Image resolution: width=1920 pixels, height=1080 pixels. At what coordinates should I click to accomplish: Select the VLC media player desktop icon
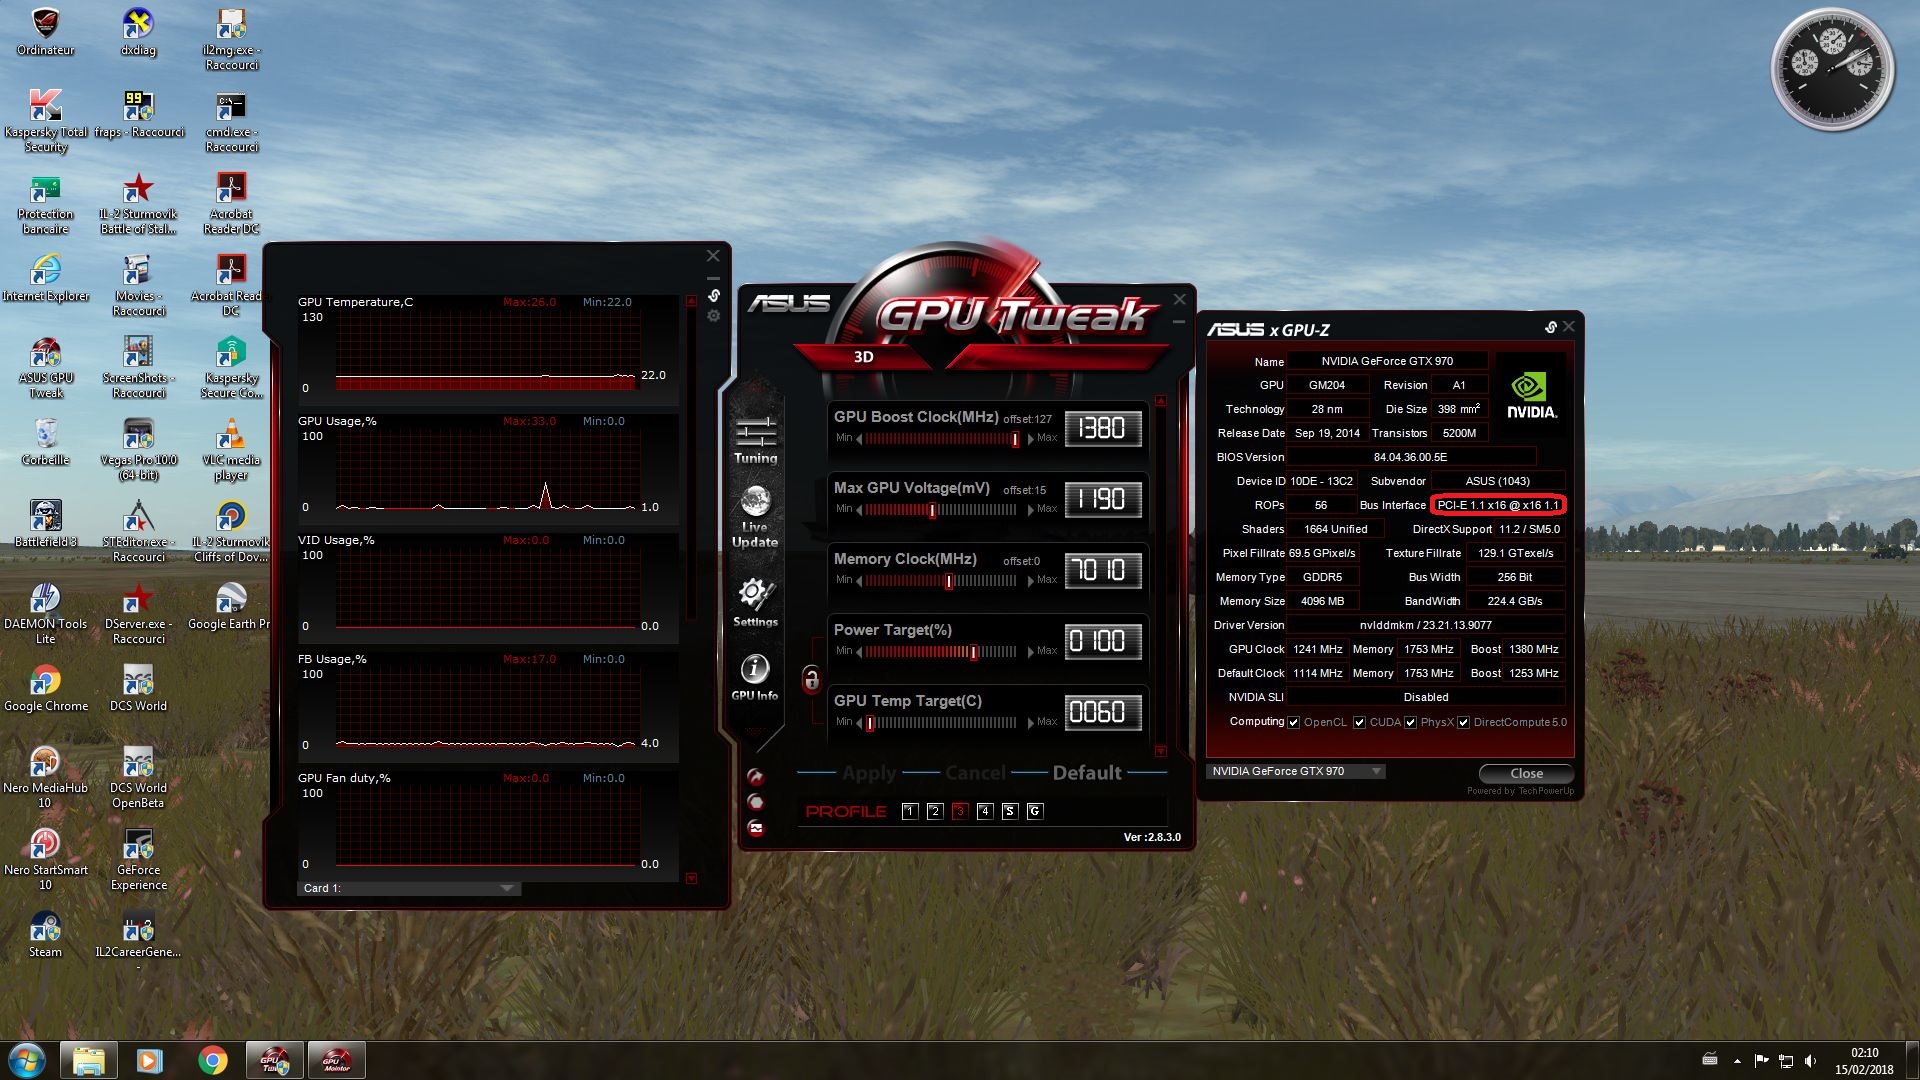(231, 450)
